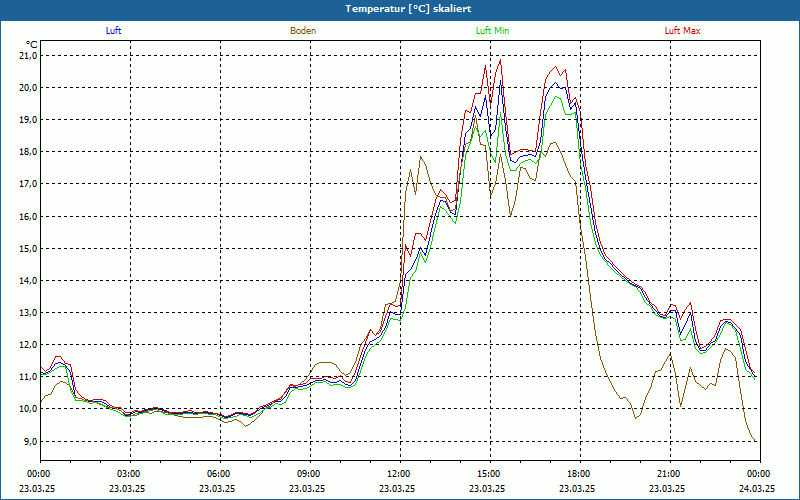Click the '10,0' y-axis value

(x=29, y=409)
